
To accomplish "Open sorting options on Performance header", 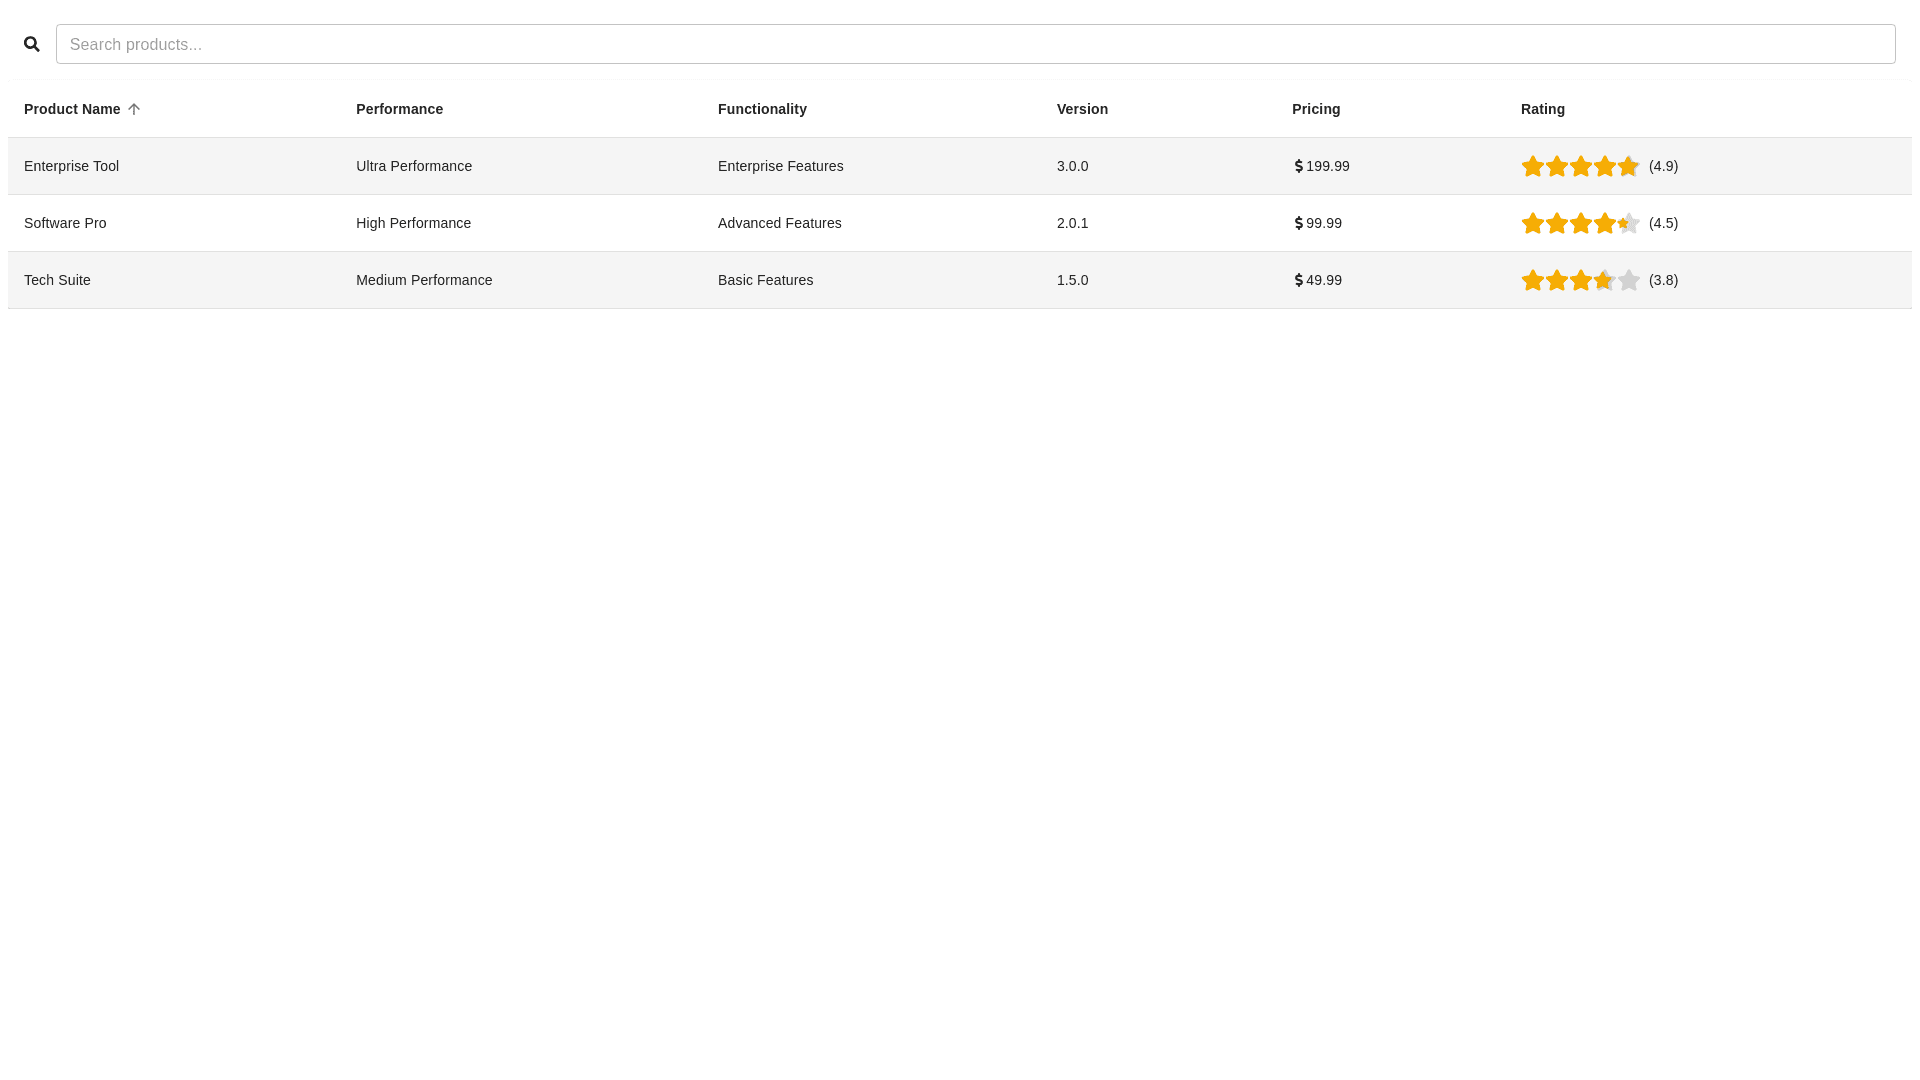I will click(x=399, y=109).
